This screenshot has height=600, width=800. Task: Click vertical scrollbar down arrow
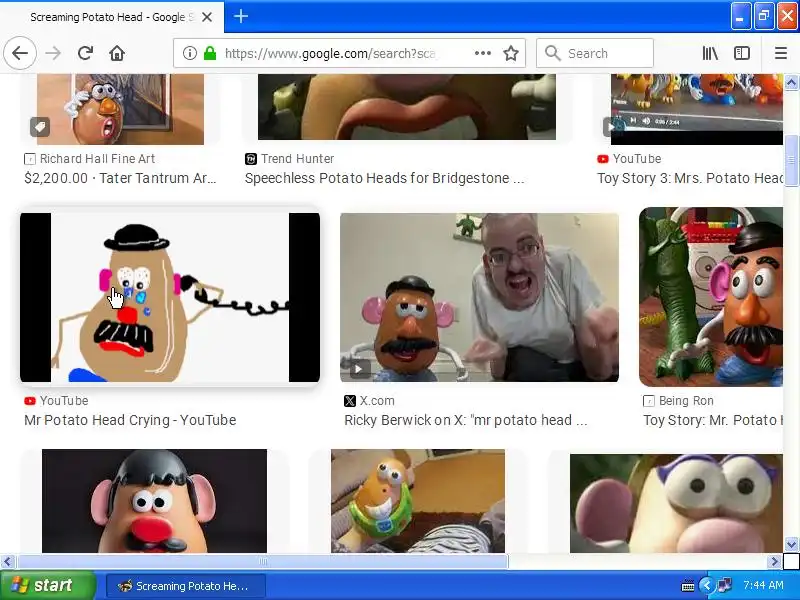(791, 544)
